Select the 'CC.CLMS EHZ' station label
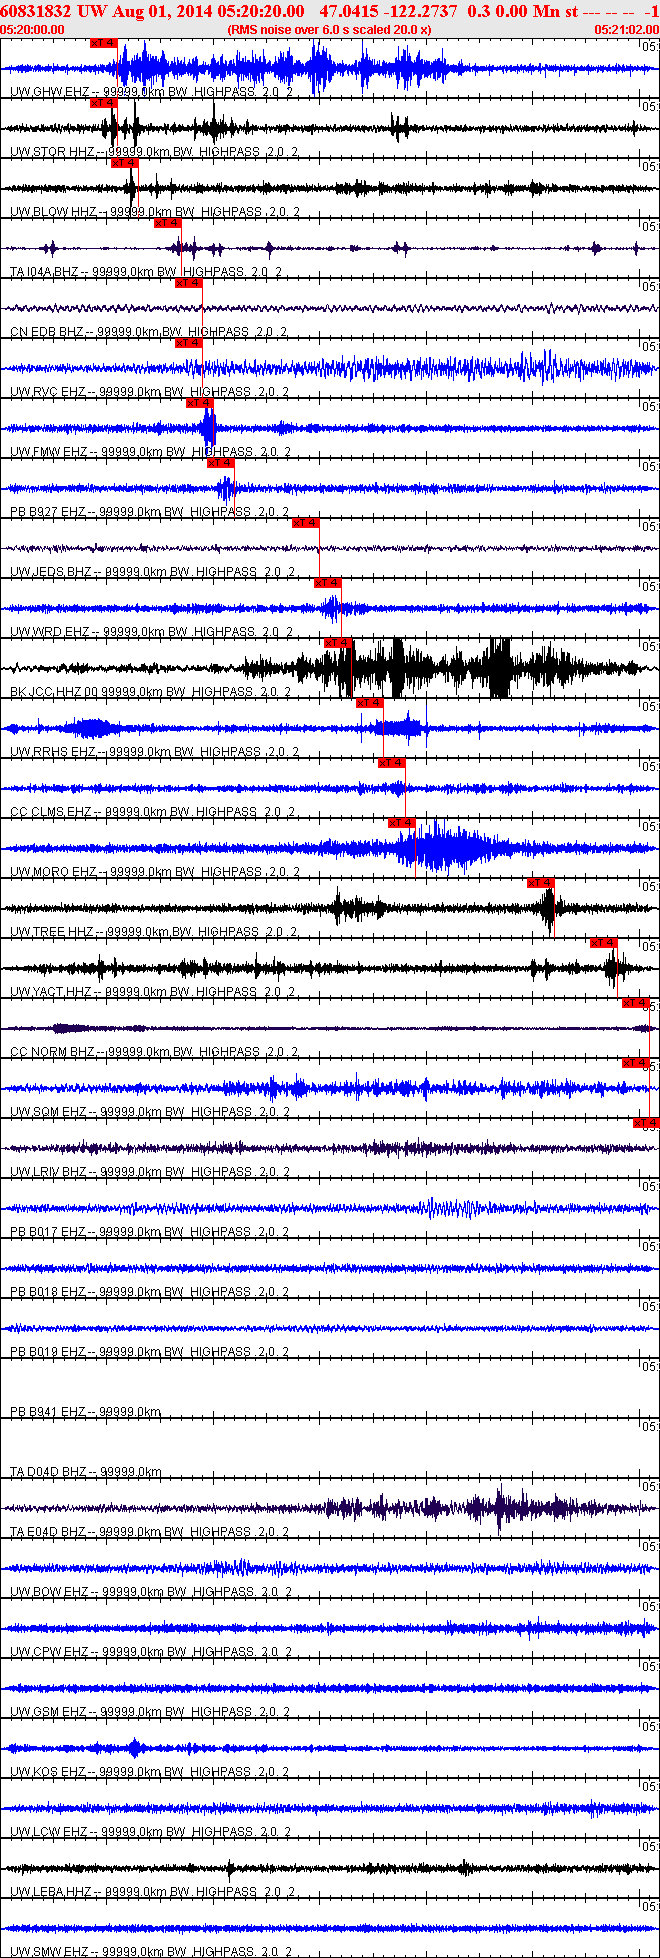Viewport: 660px width, 1958px height. coord(51,812)
